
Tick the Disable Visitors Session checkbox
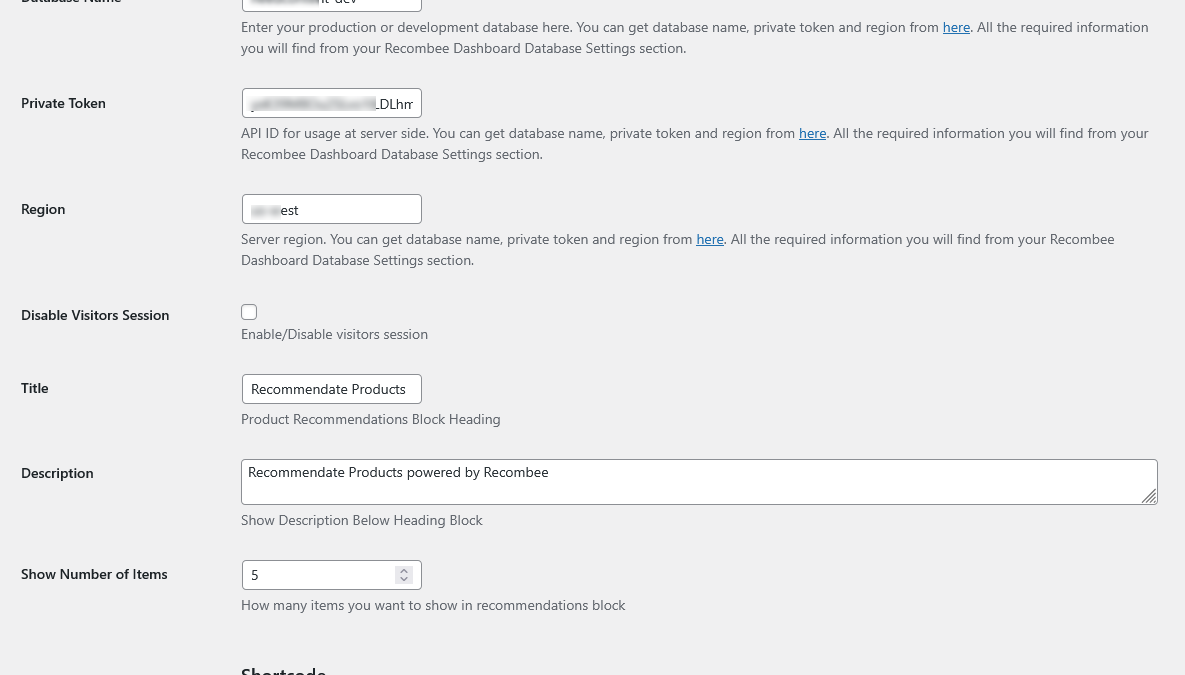click(x=249, y=312)
